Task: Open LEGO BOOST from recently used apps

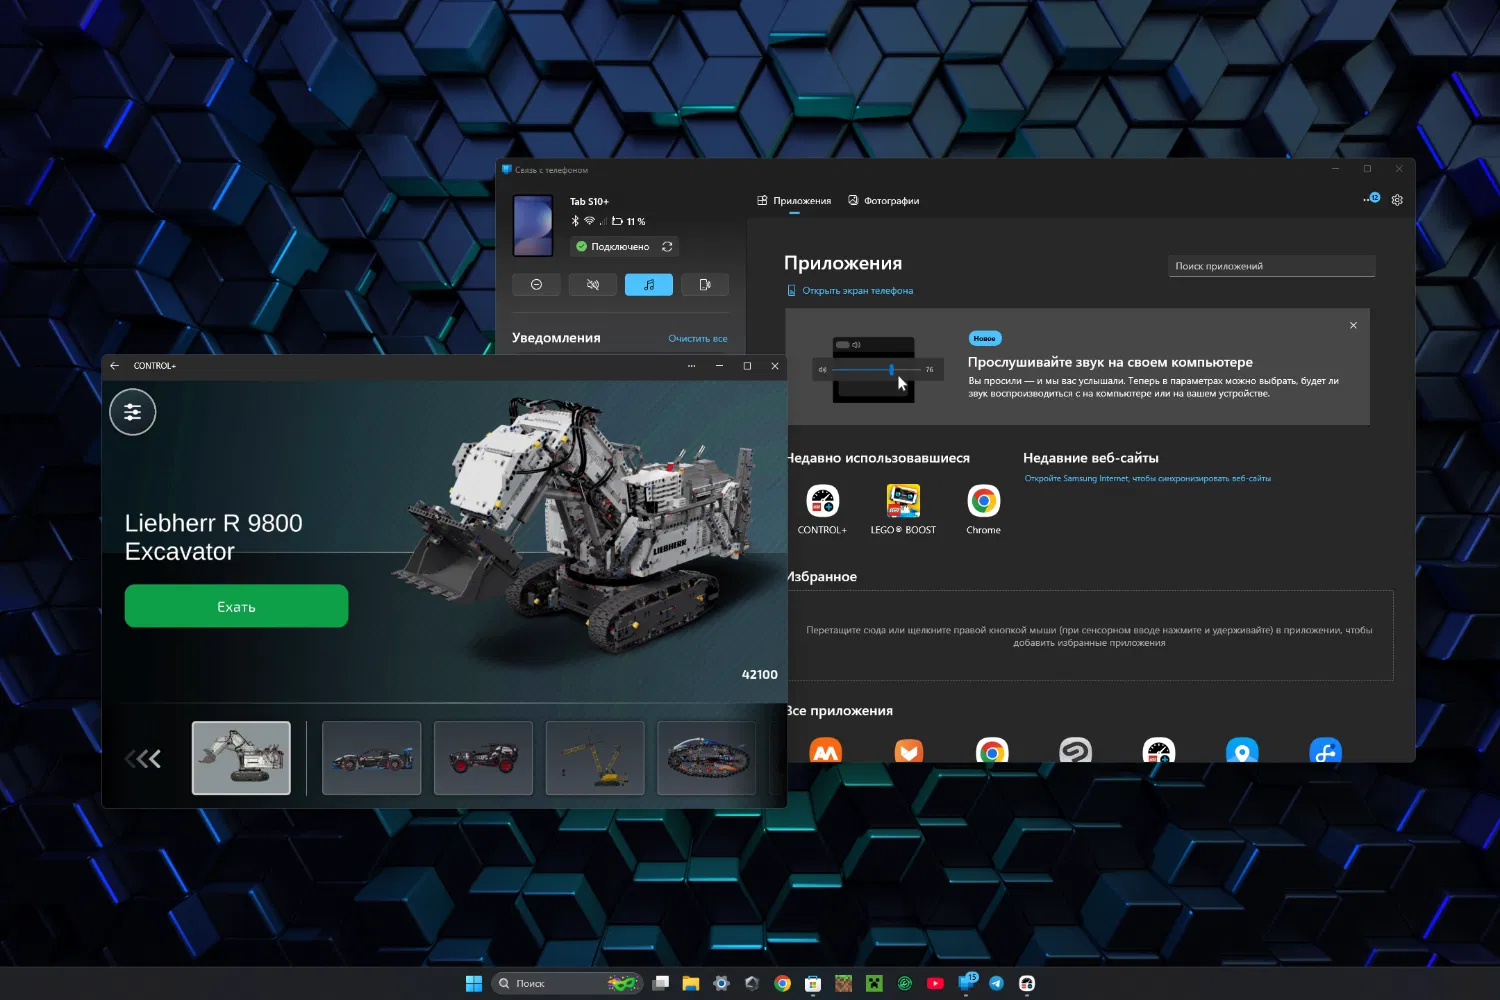Action: click(x=903, y=509)
